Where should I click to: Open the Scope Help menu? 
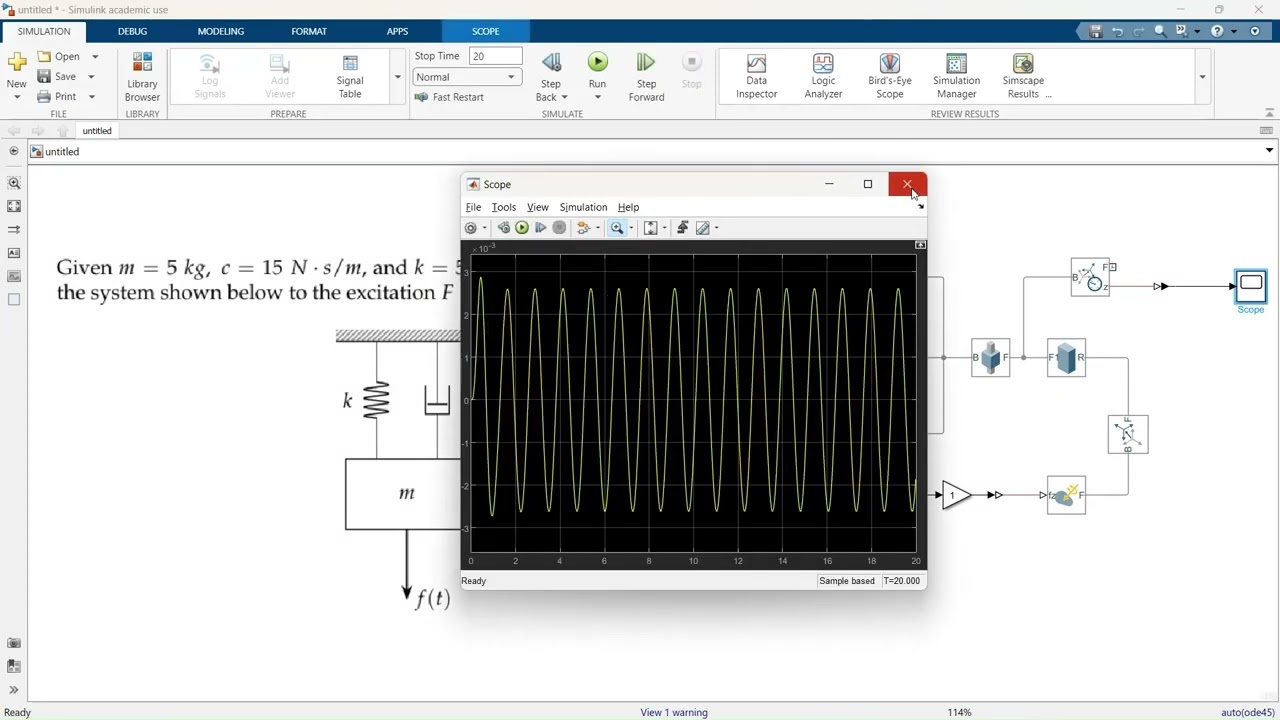pos(628,207)
